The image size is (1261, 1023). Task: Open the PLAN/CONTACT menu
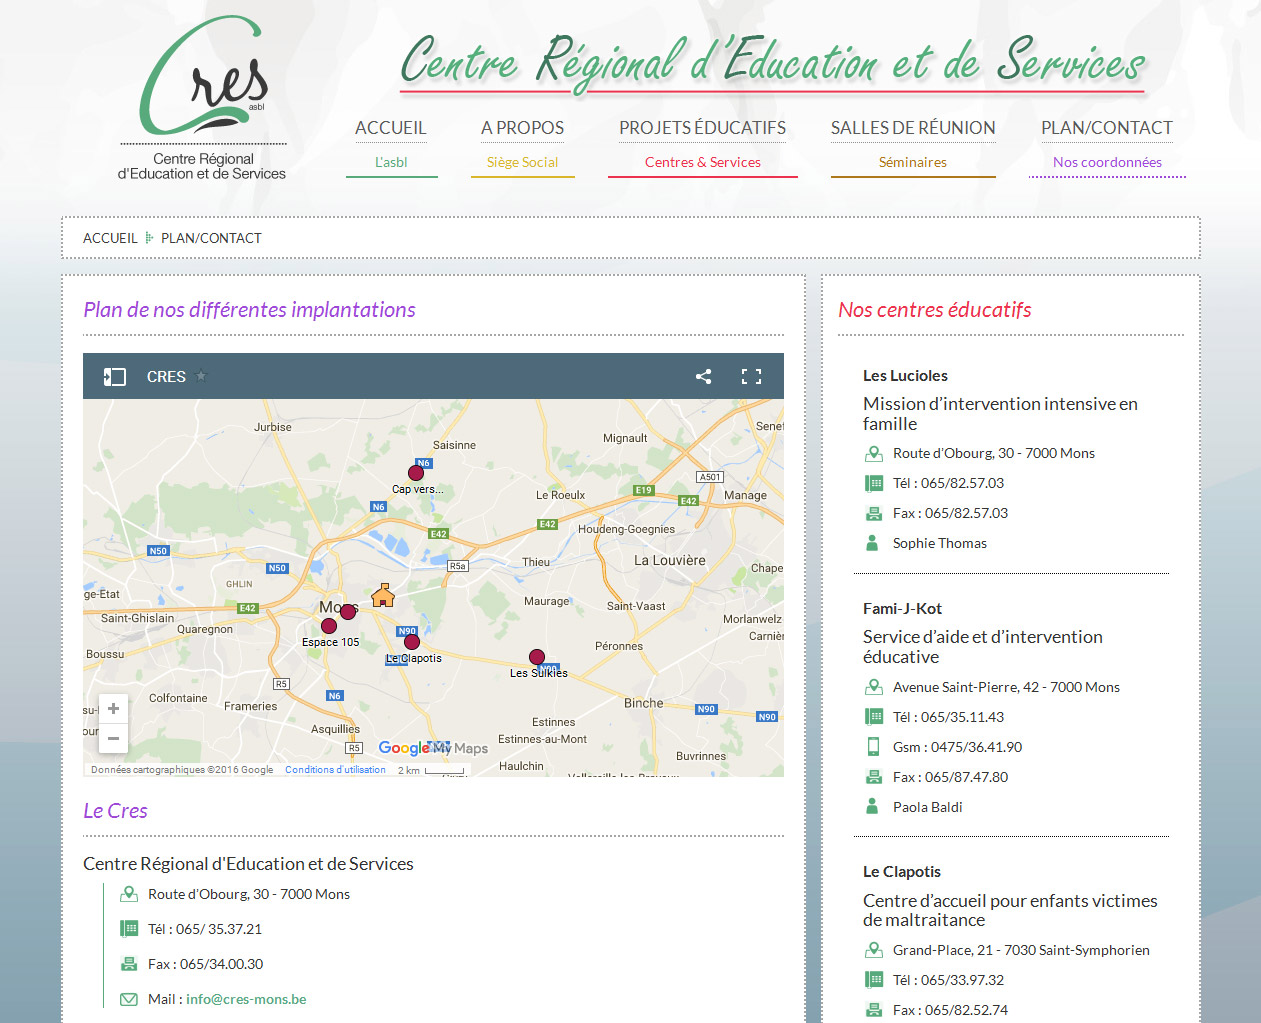point(1107,128)
